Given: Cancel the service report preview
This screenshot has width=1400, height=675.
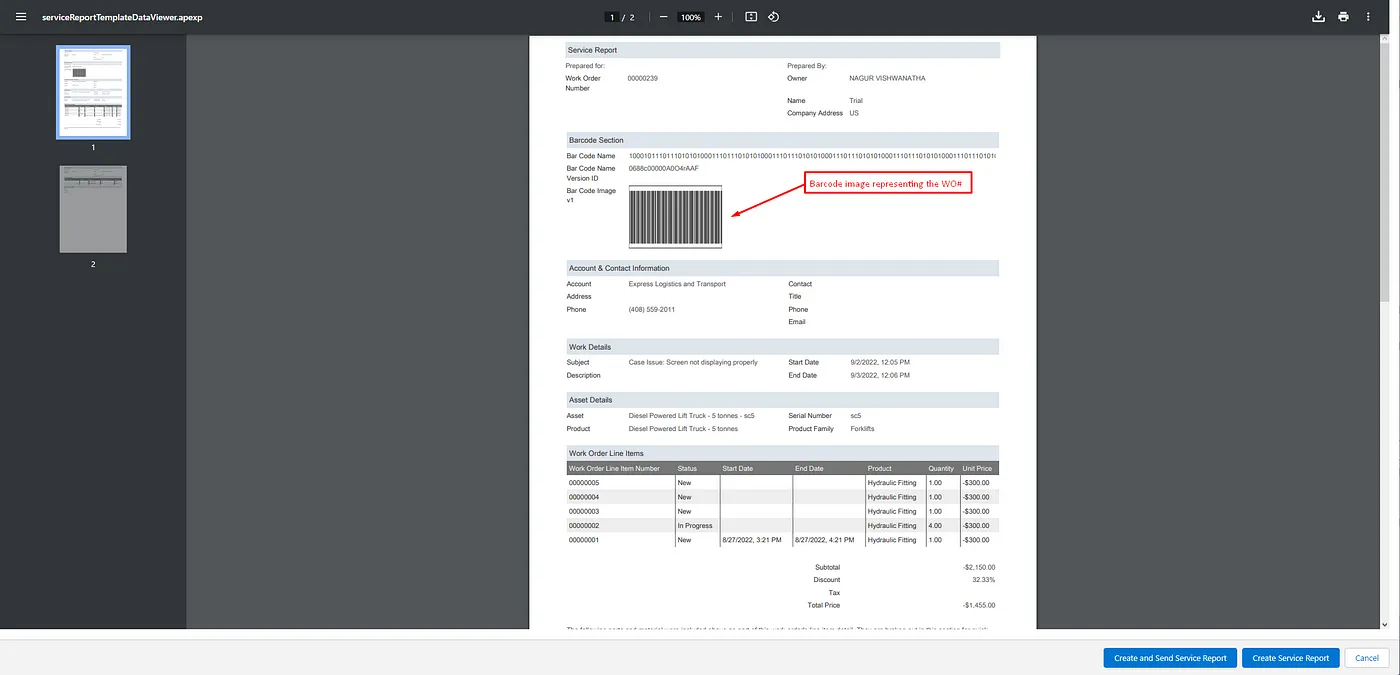Looking at the screenshot, I should click(x=1367, y=658).
